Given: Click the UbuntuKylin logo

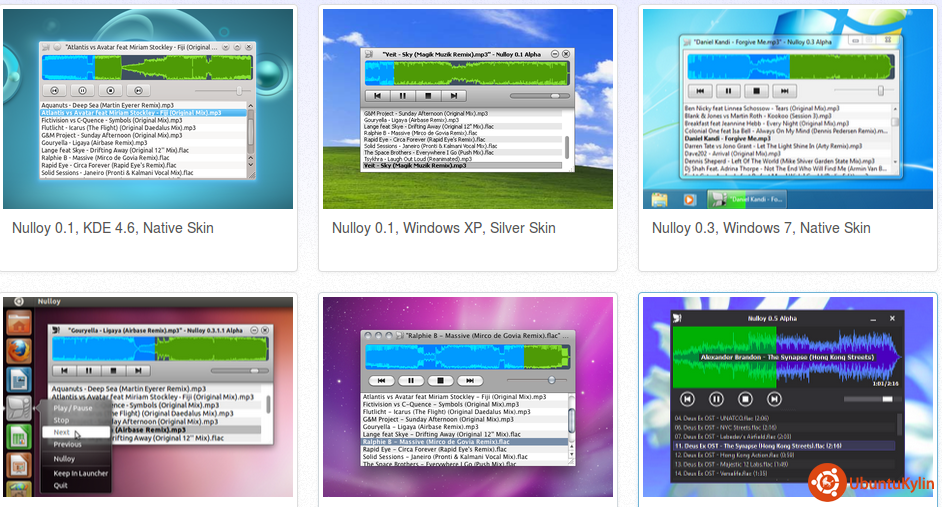Looking at the screenshot, I should [827, 482].
